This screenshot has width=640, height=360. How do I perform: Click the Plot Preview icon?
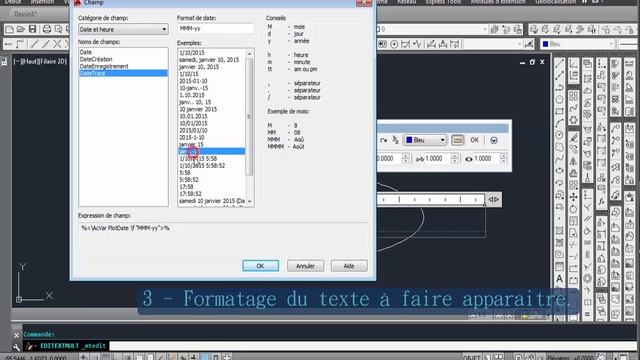58,29
